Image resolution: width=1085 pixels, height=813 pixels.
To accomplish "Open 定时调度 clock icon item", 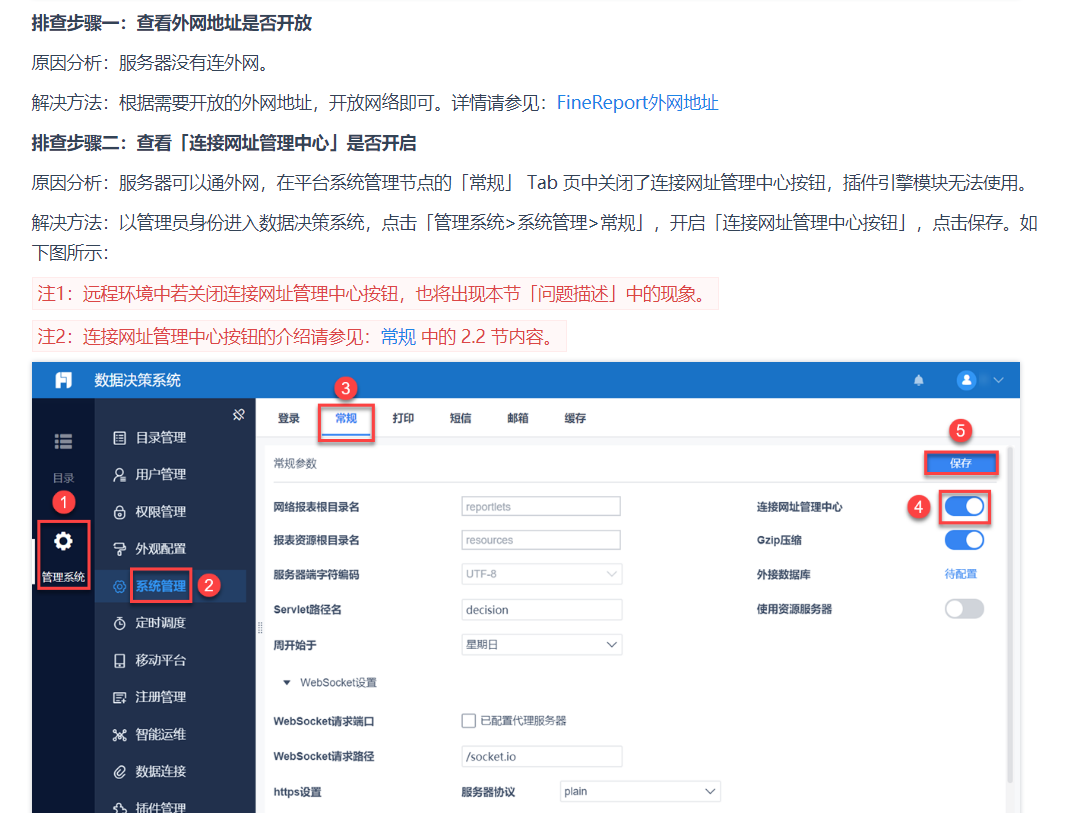I will tap(149, 623).
